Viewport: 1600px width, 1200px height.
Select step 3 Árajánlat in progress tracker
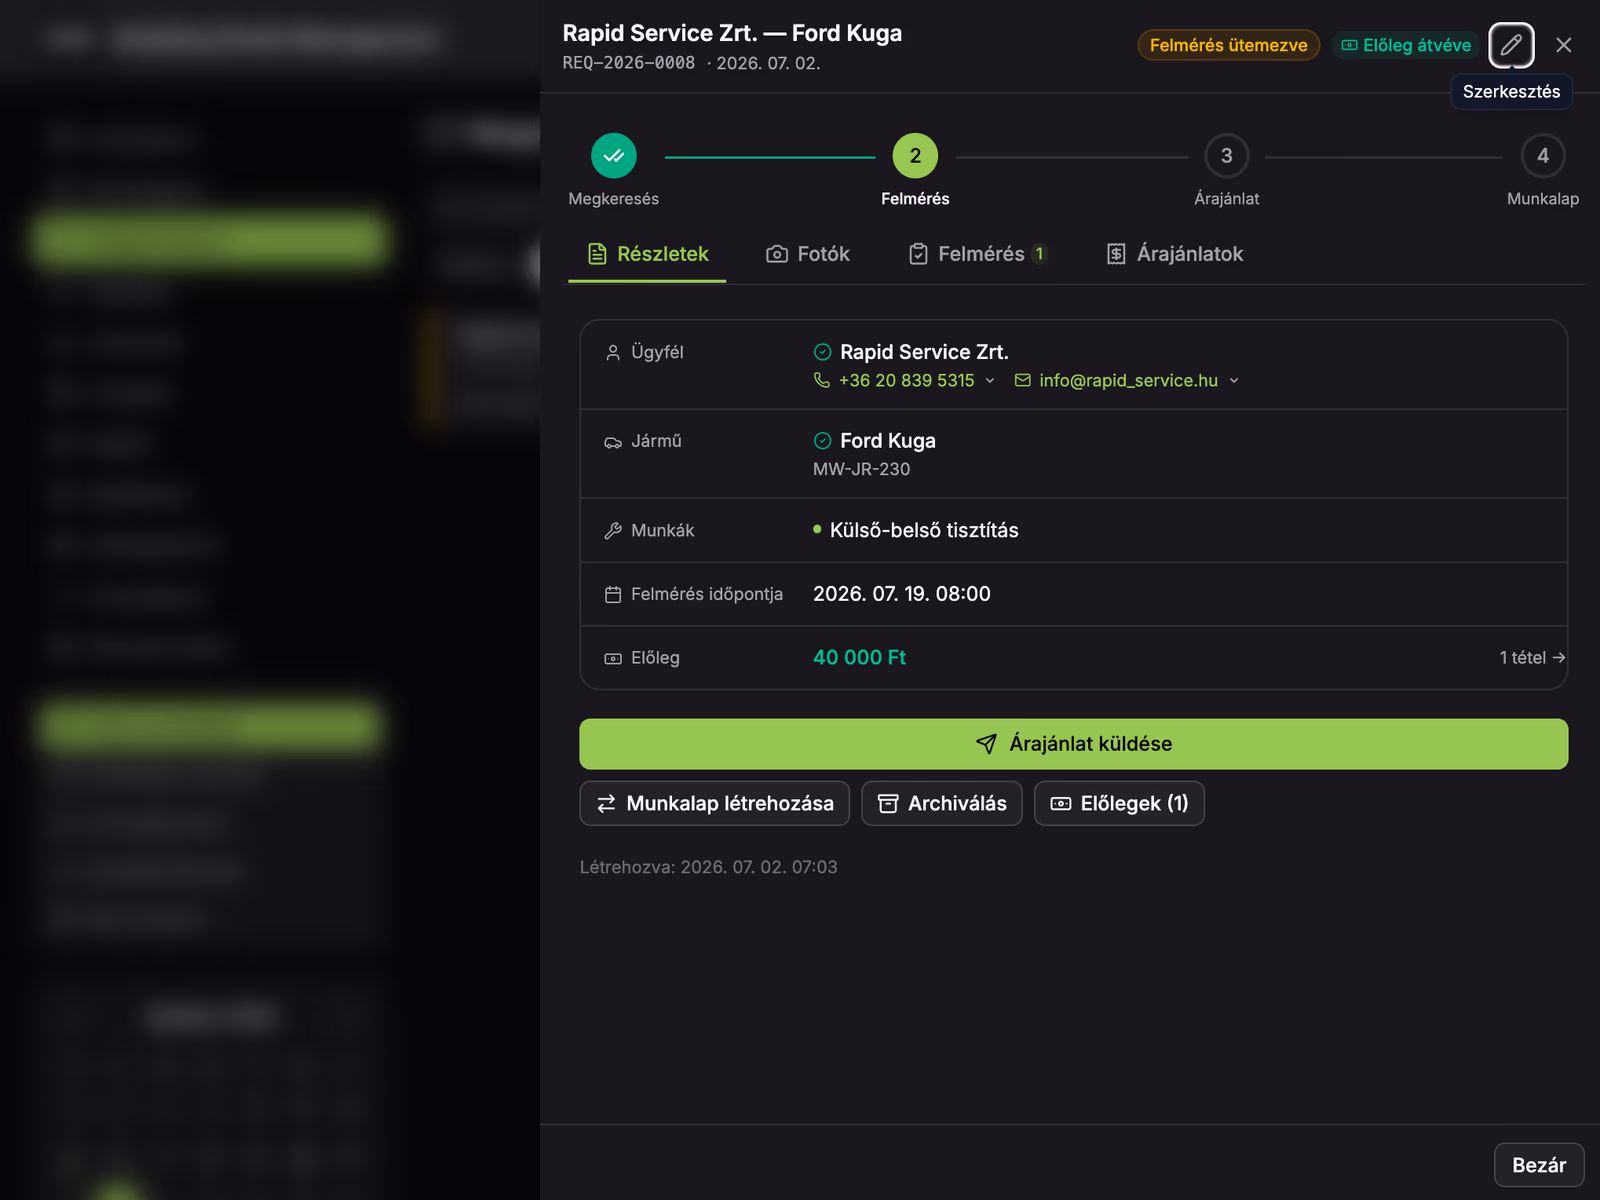(1226, 156)
